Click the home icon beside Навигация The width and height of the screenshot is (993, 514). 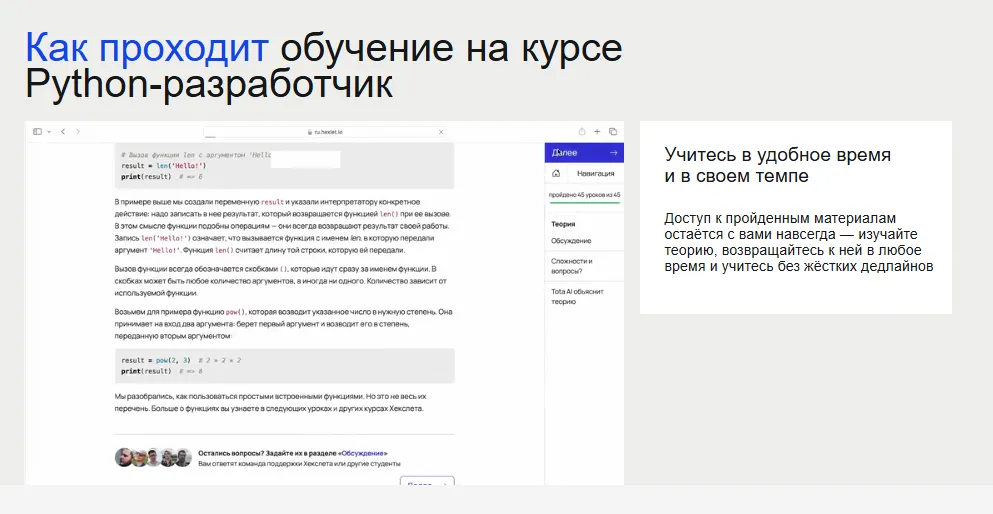coord(556,173)
